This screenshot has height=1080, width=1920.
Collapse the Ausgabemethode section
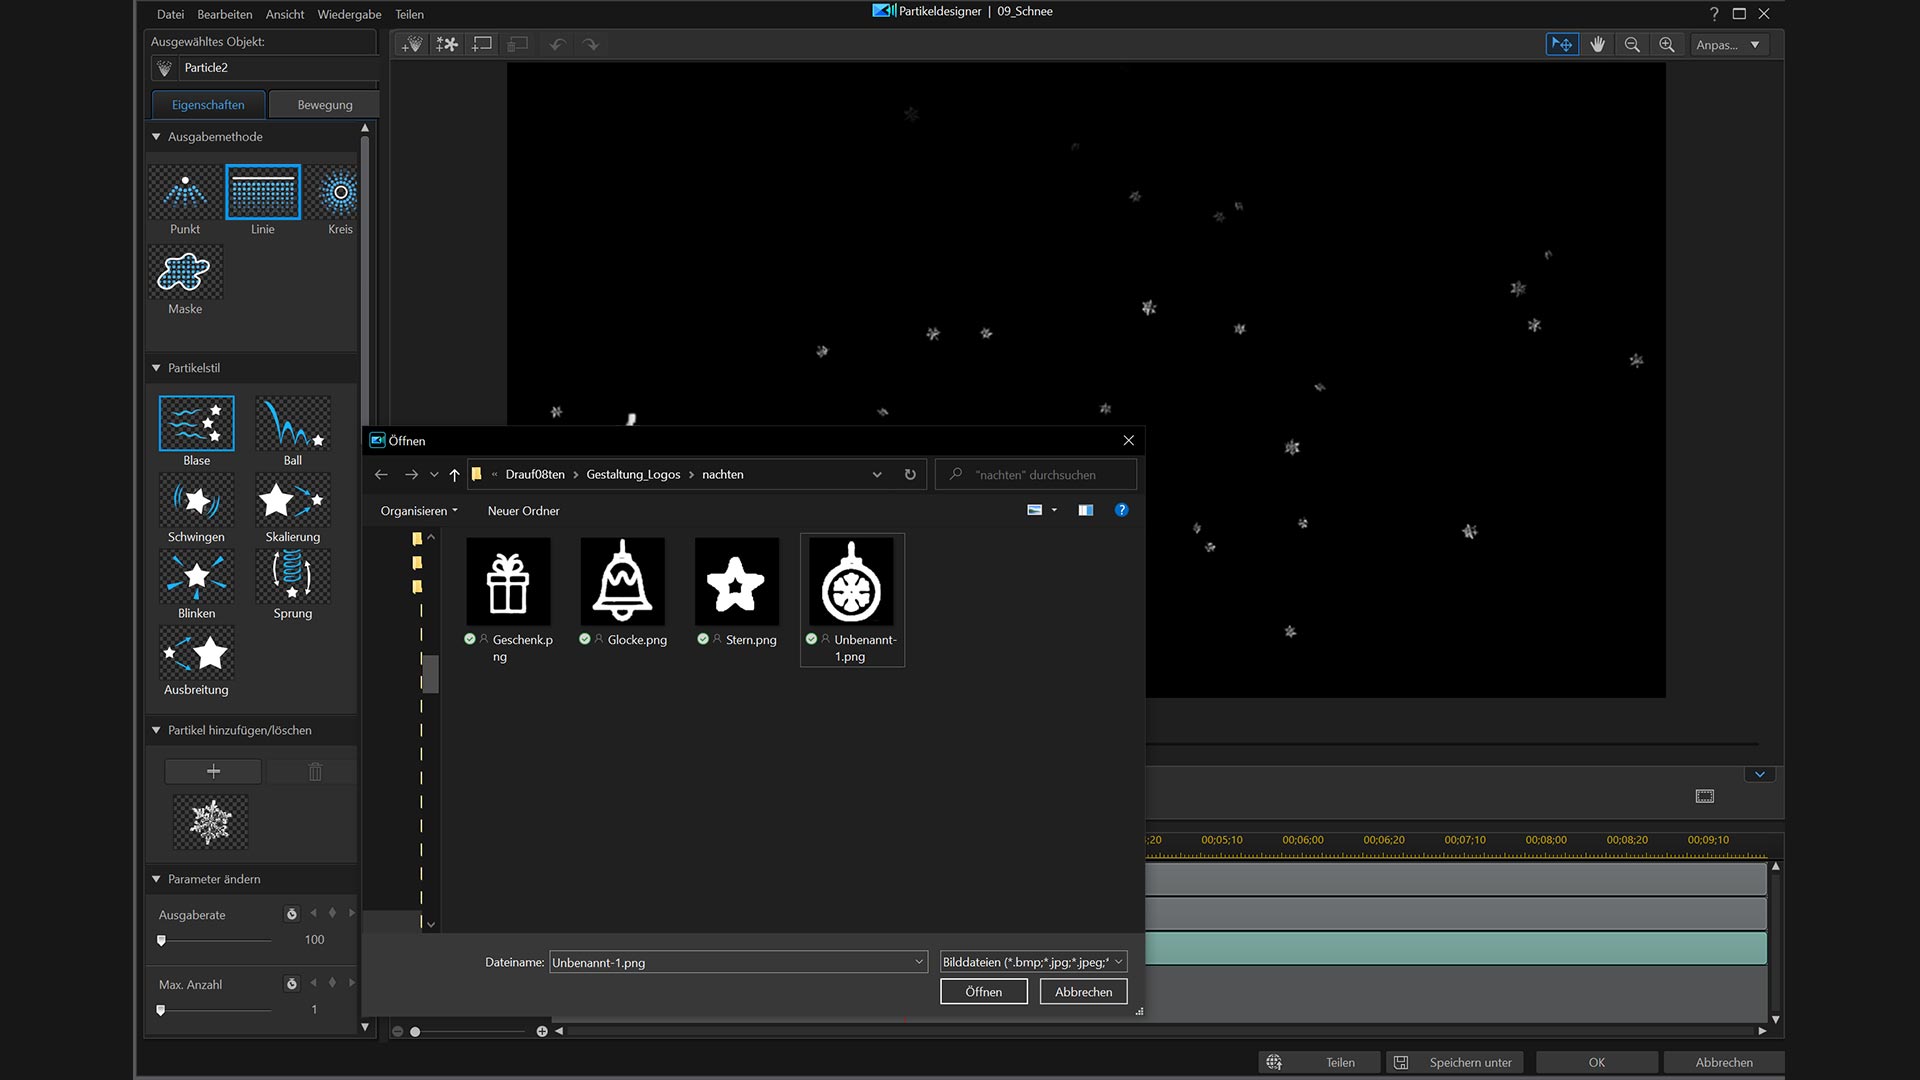(x=156, y=137)
